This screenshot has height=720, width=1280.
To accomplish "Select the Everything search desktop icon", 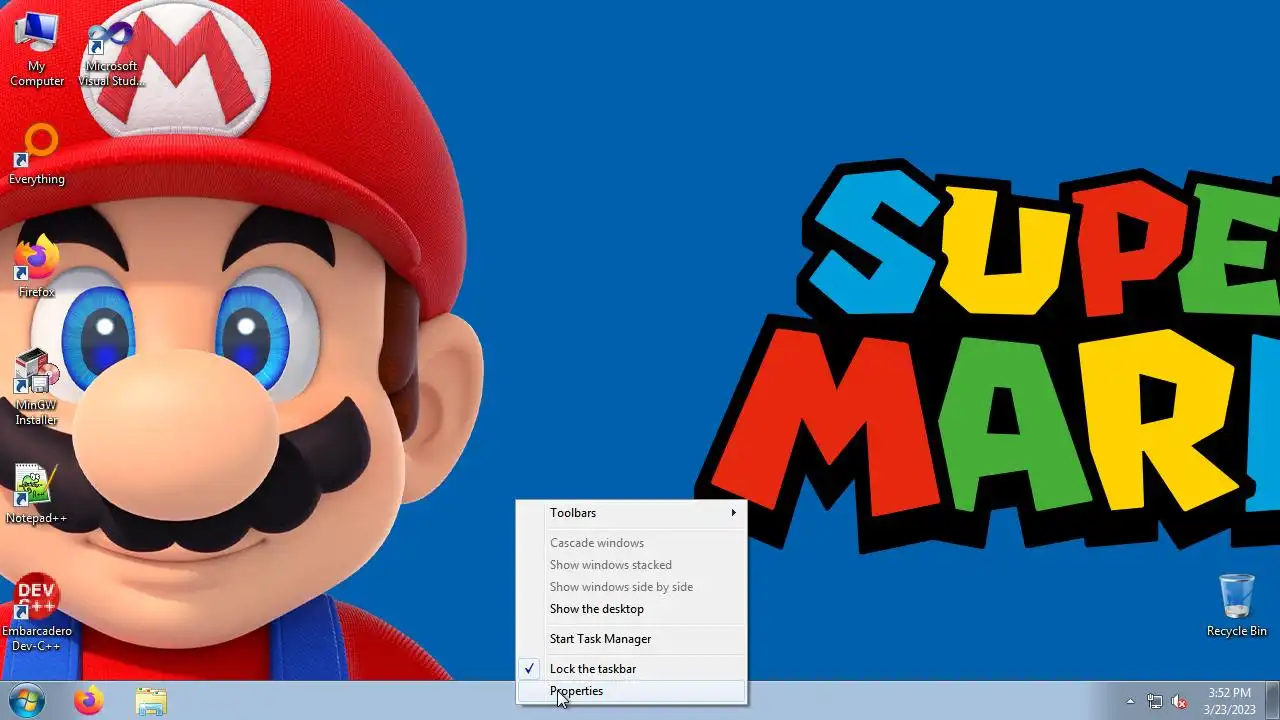I will click(37, 155).
